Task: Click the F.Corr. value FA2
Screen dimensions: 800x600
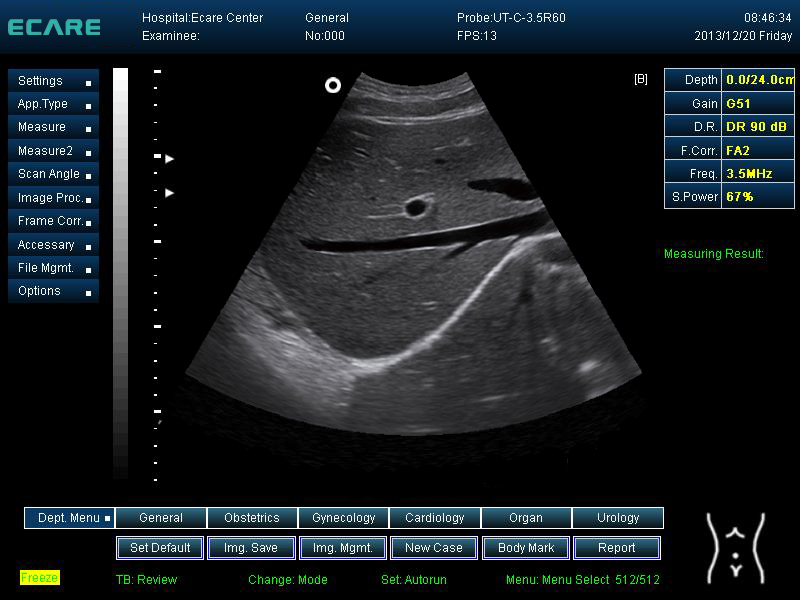Action: pyautogui.click(x=758, y=151)
